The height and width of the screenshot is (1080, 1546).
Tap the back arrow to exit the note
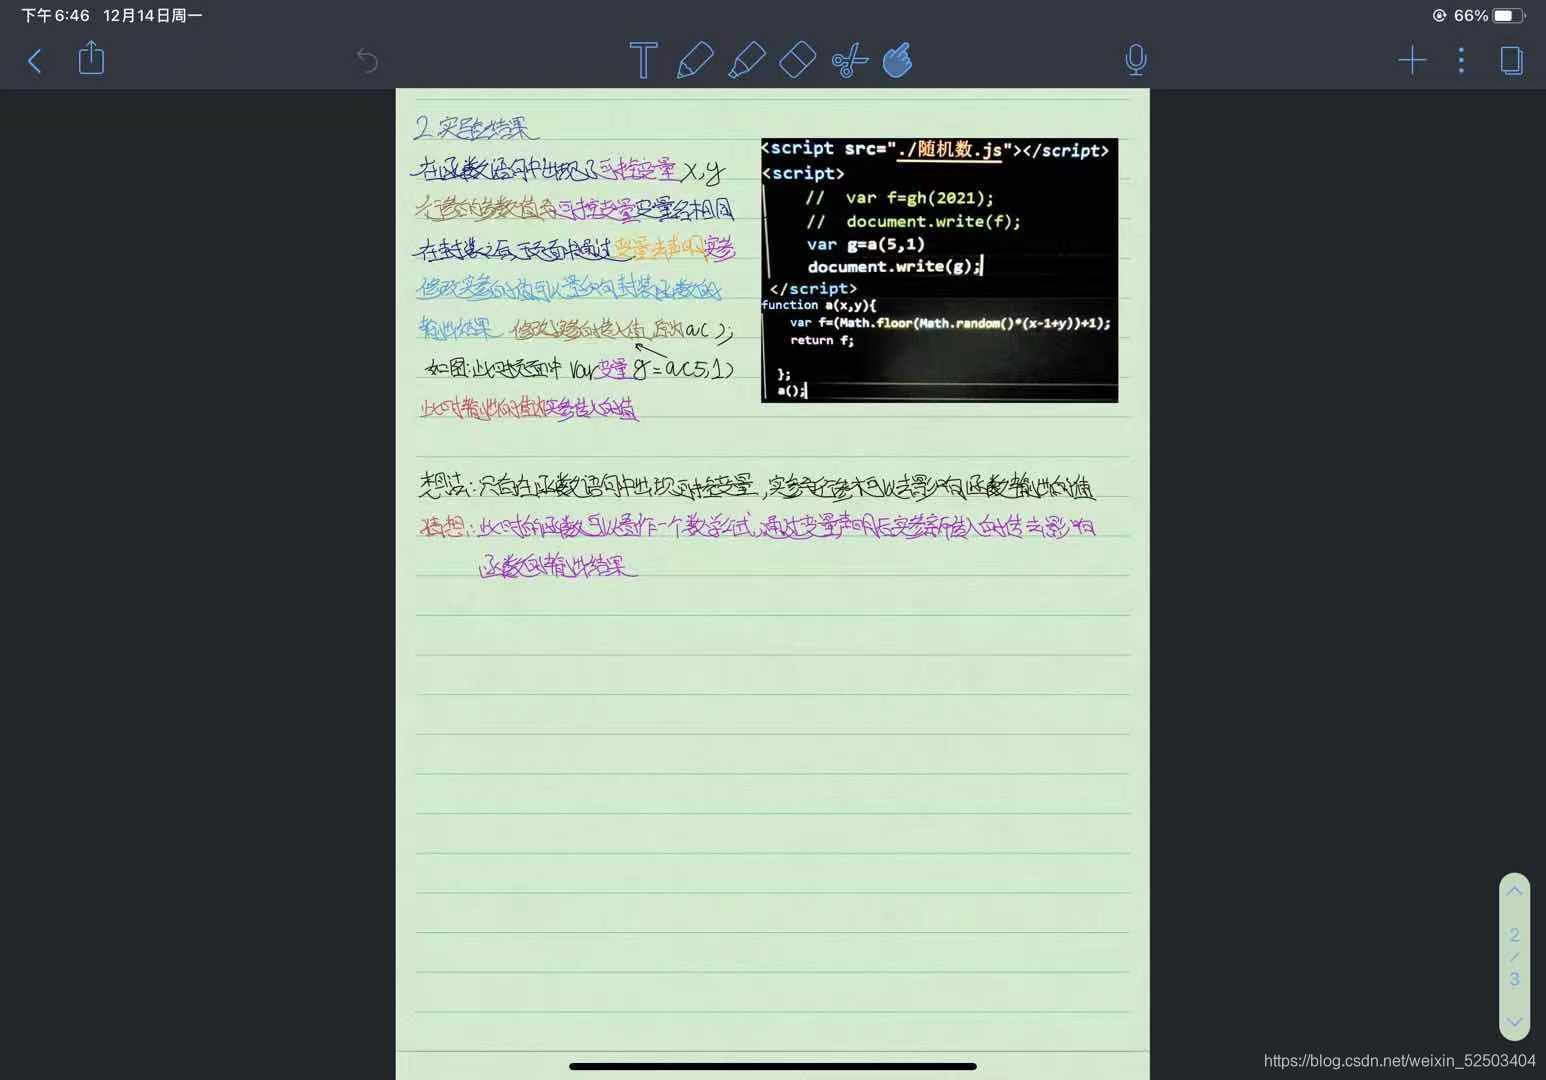click(35, 60)
